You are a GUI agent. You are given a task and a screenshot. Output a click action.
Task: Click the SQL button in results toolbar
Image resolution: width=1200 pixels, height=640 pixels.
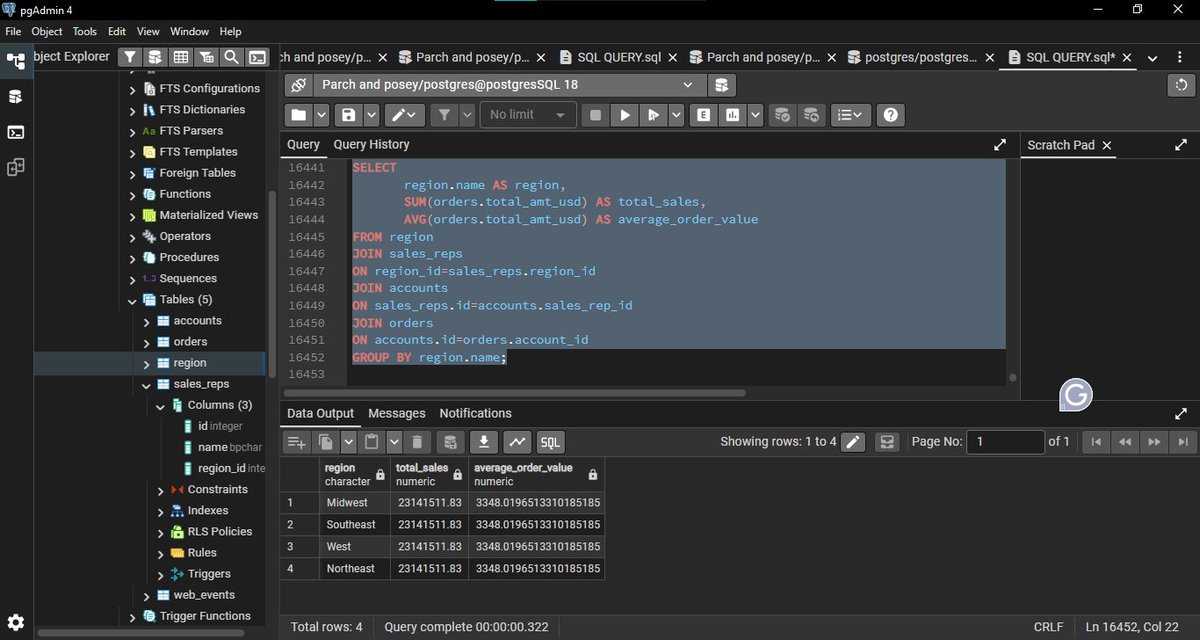point(550,441)
